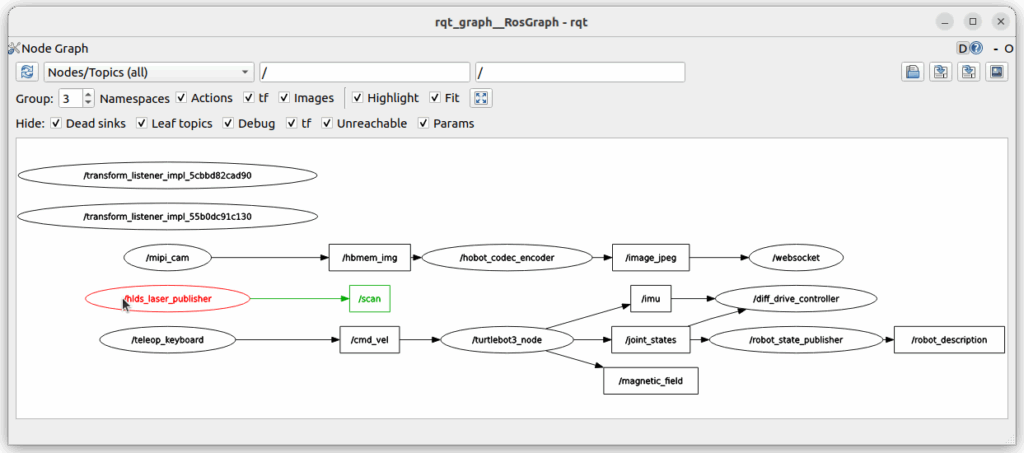
Task: Toggle the Images group checkbox
Action: (284, 98)
